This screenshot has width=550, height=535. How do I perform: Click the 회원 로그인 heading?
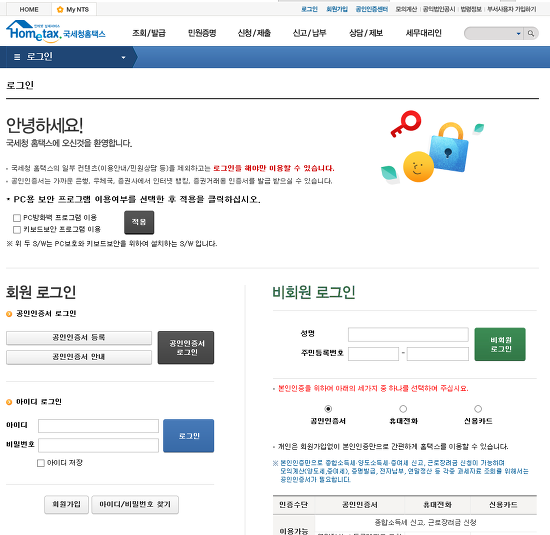click(x=41, y=293)
